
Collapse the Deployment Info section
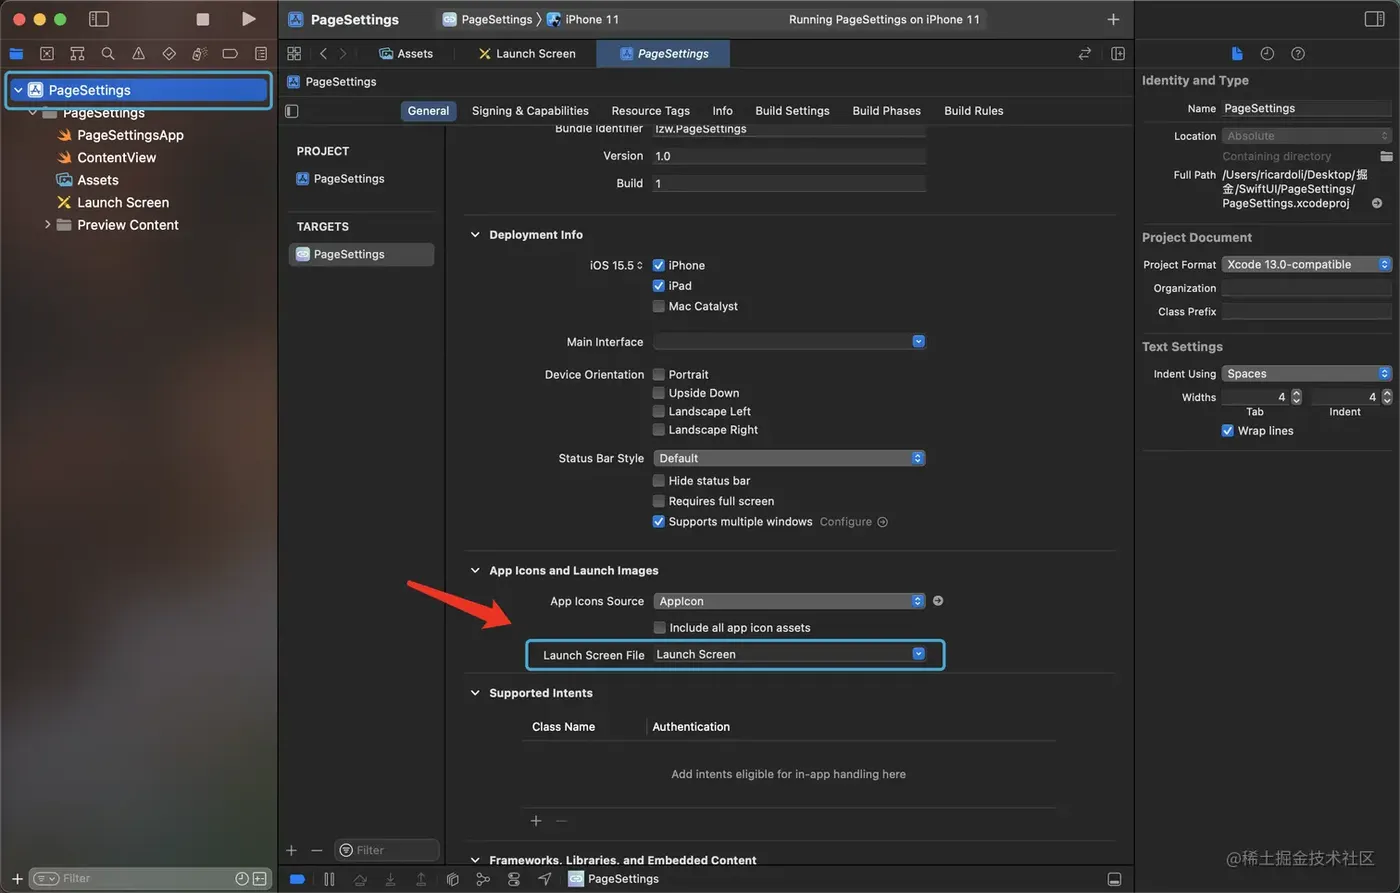[475, 235]
